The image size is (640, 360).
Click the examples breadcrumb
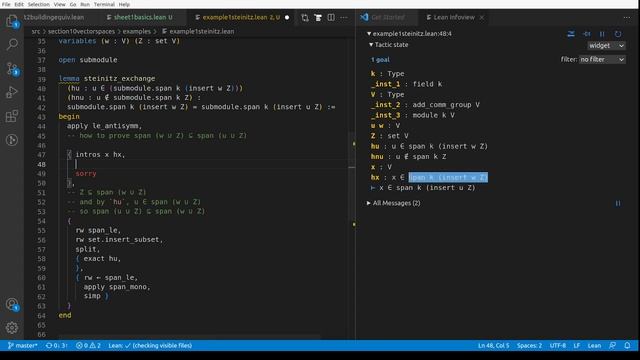[x=137, y=31]
